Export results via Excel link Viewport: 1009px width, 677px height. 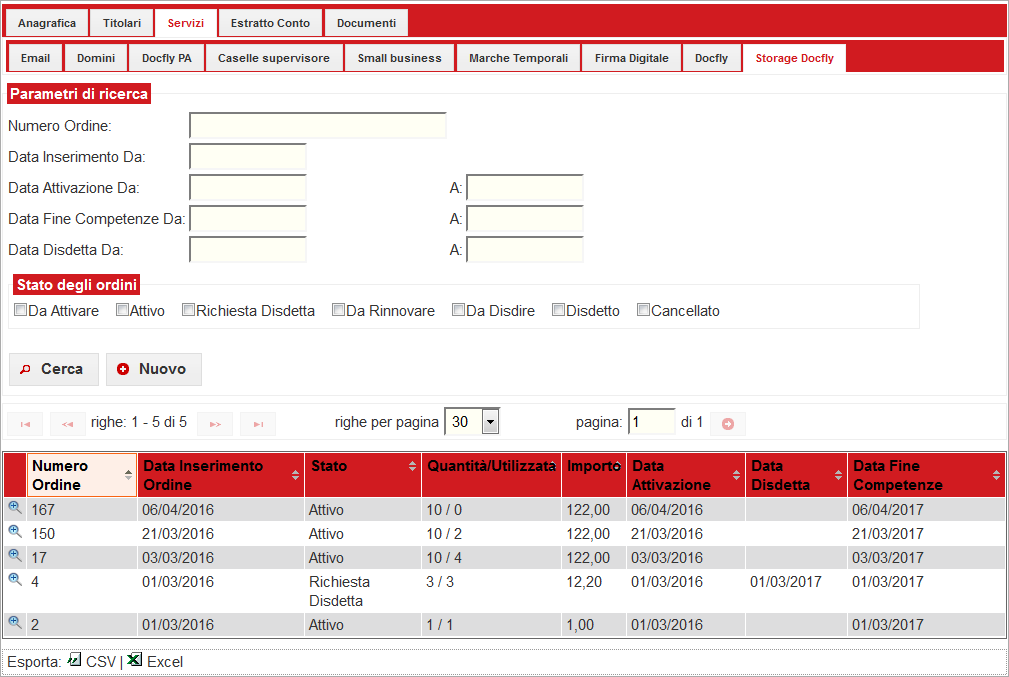(165, 662)
